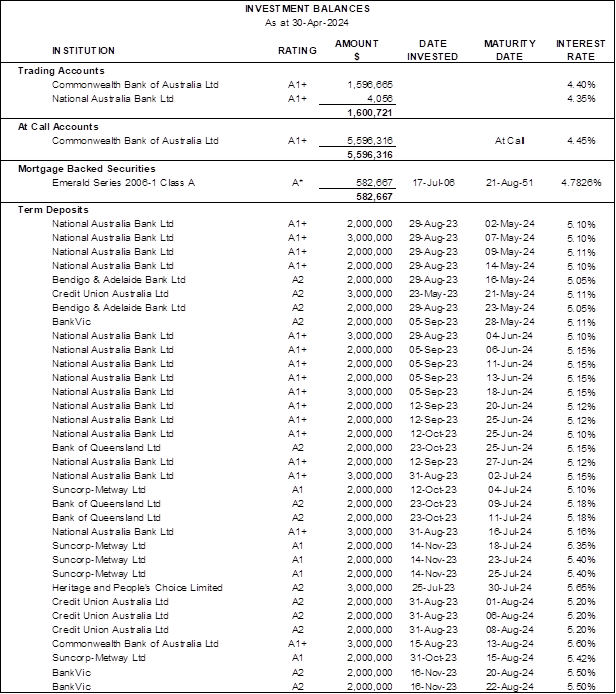Screen dimensions: 616x694
Task: Click the invested date 23-May-23
Action: tap(433, 294)
